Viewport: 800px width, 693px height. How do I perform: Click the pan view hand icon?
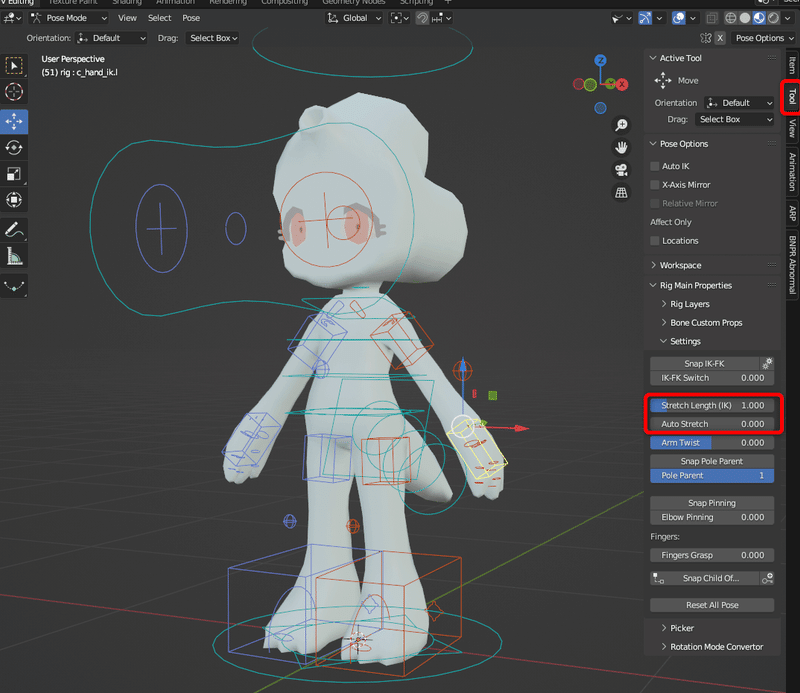coord(621,147)
